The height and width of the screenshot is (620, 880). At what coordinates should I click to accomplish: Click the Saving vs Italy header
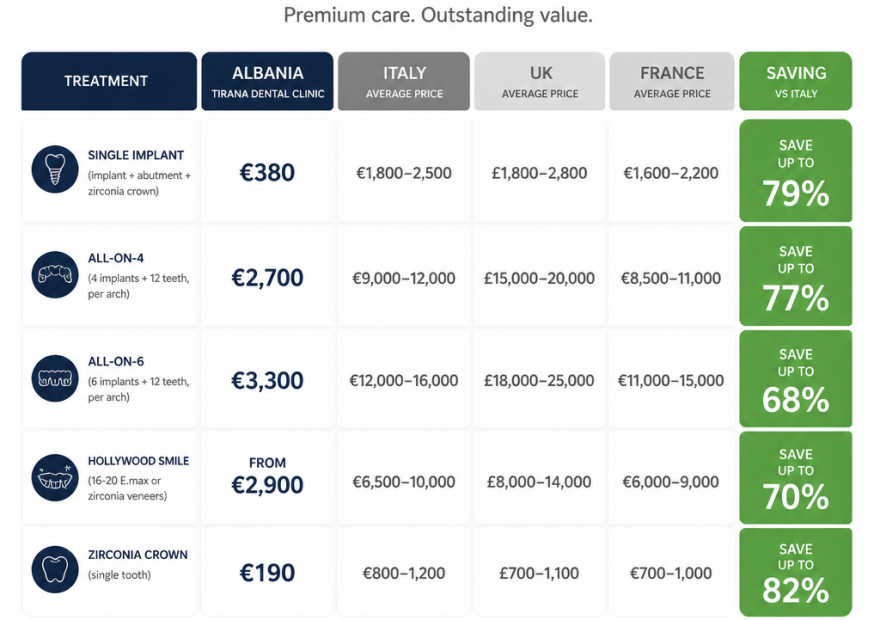tap(796, 81)
